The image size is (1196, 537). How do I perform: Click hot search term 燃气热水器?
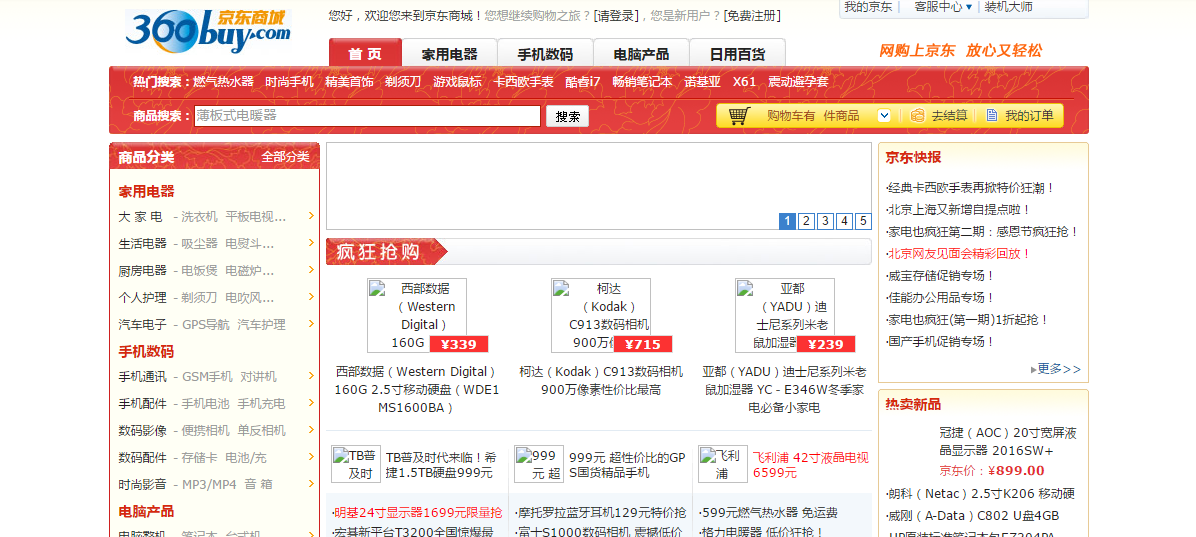223,82
